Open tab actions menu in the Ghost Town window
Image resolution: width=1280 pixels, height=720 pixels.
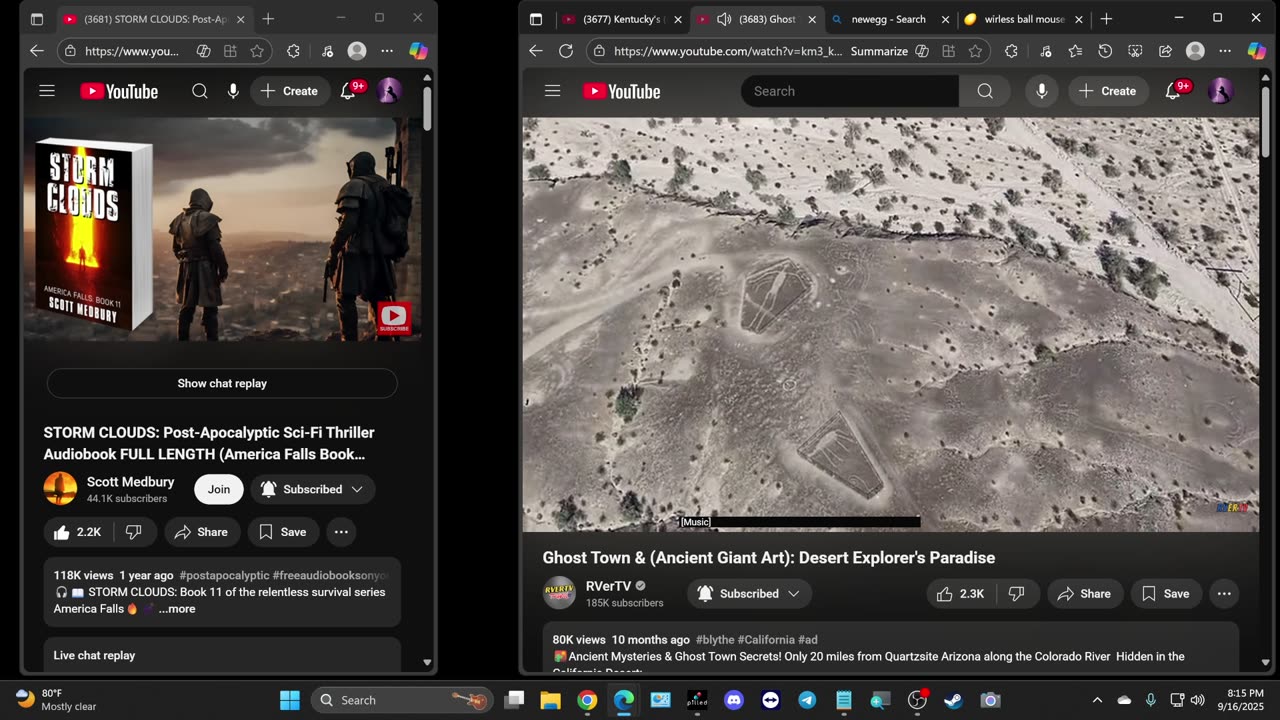click(x=536, y=19)
